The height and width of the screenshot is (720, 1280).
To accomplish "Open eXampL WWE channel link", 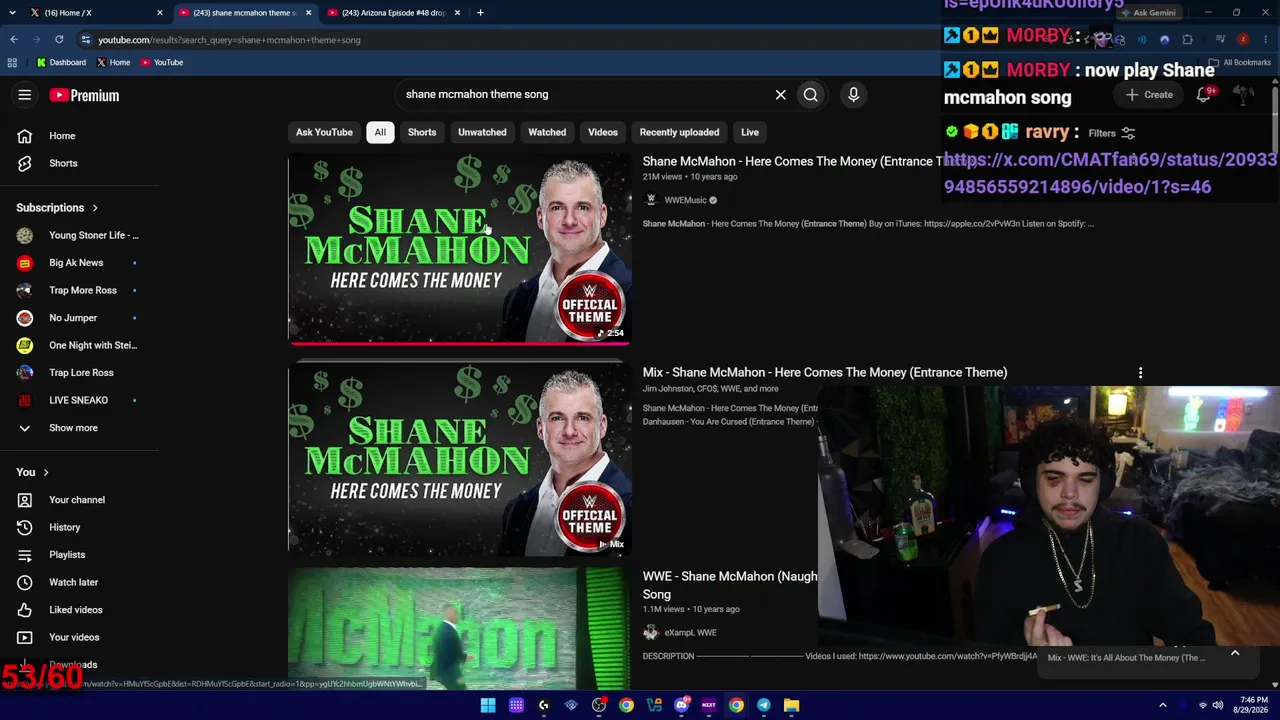I will tap(690, 633).
